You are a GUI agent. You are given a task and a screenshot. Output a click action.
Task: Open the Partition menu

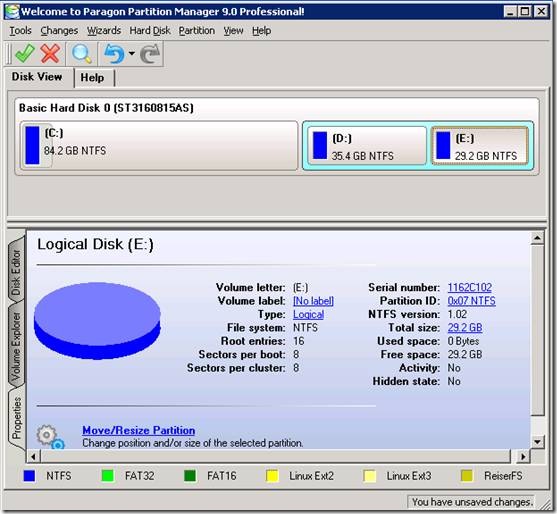[196, 31]
